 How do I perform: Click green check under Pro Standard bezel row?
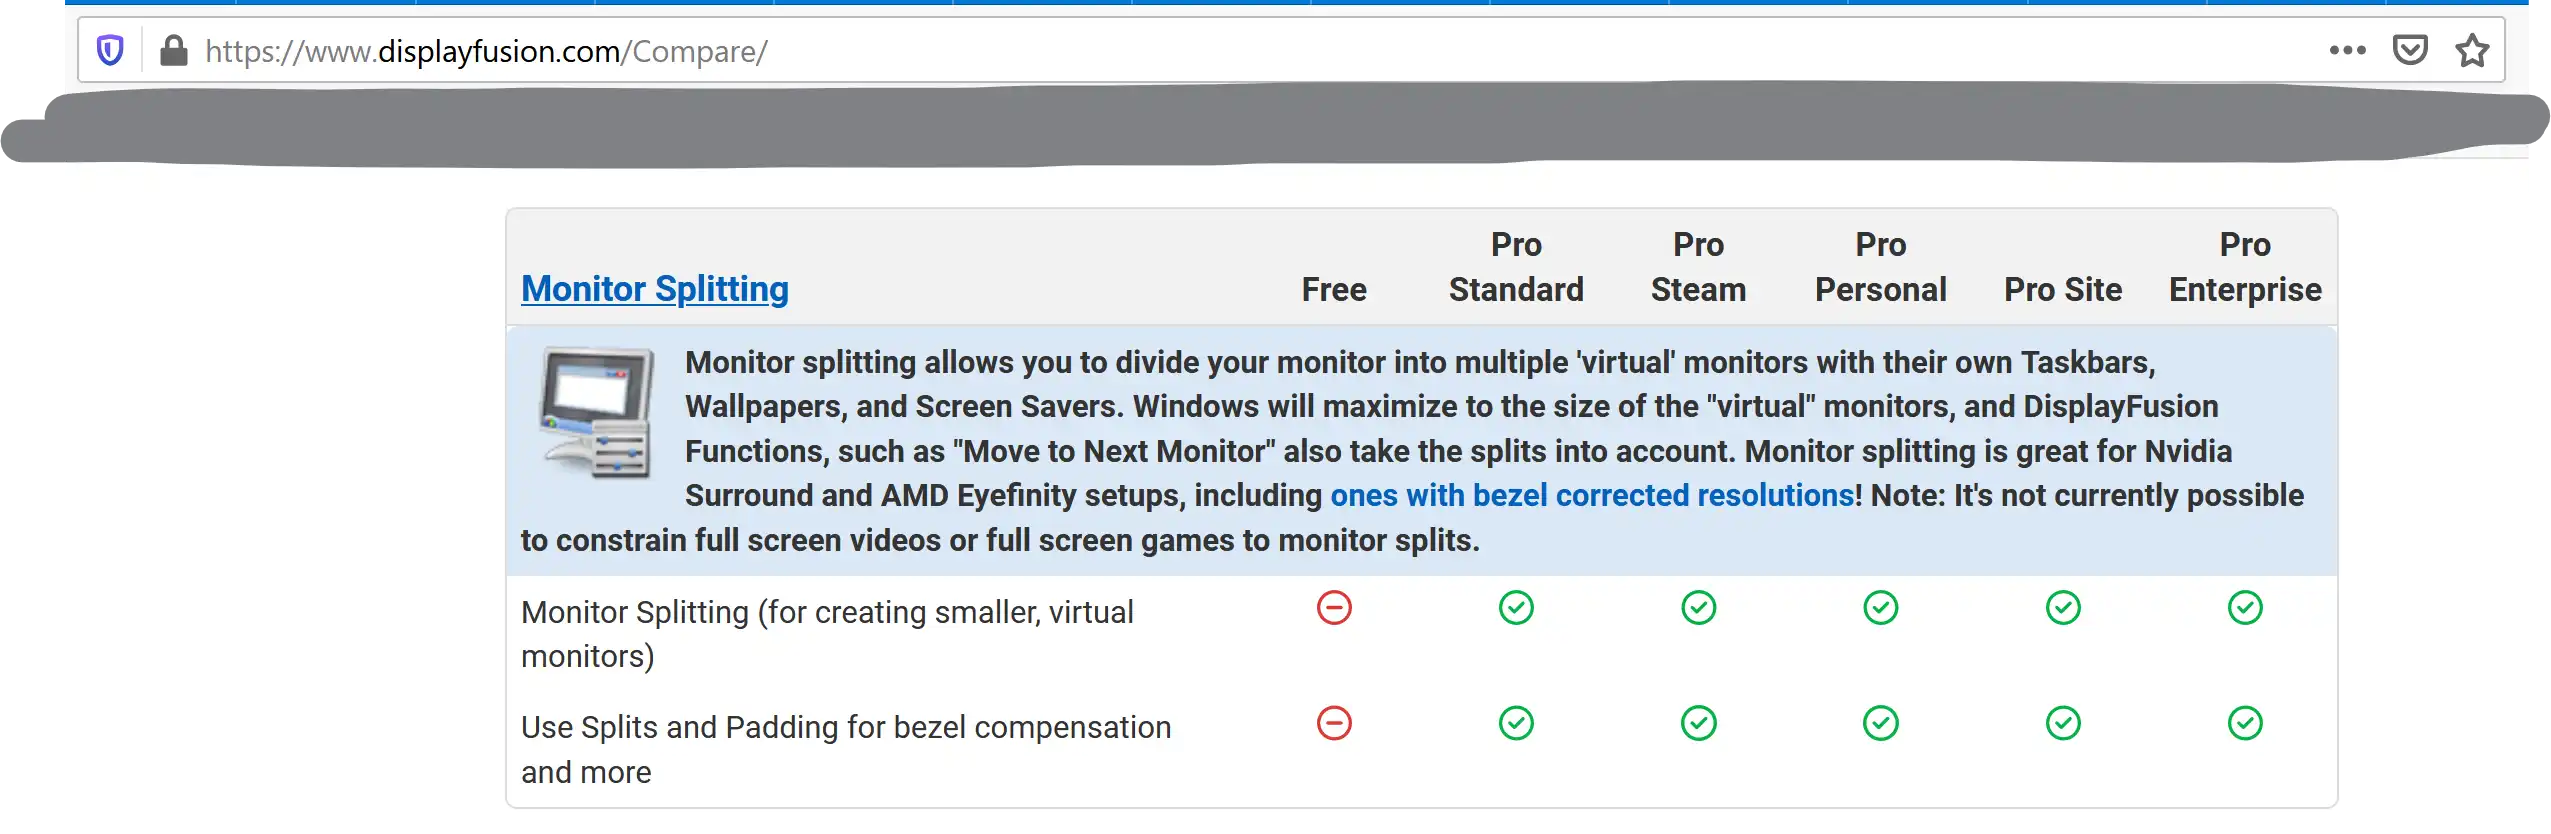1514,723
